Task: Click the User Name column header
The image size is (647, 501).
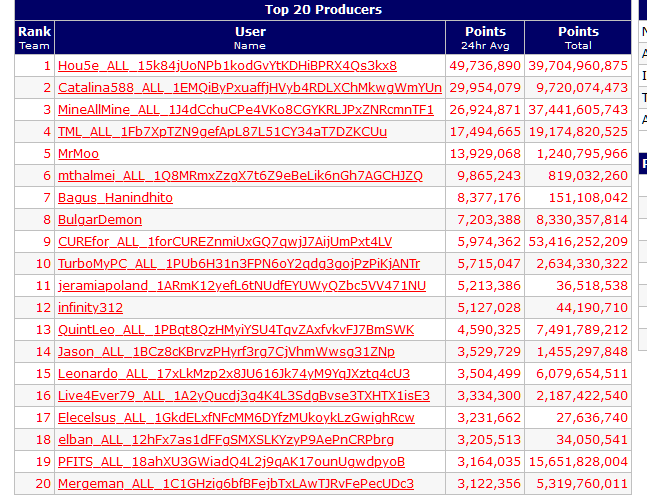Action: 250,38
